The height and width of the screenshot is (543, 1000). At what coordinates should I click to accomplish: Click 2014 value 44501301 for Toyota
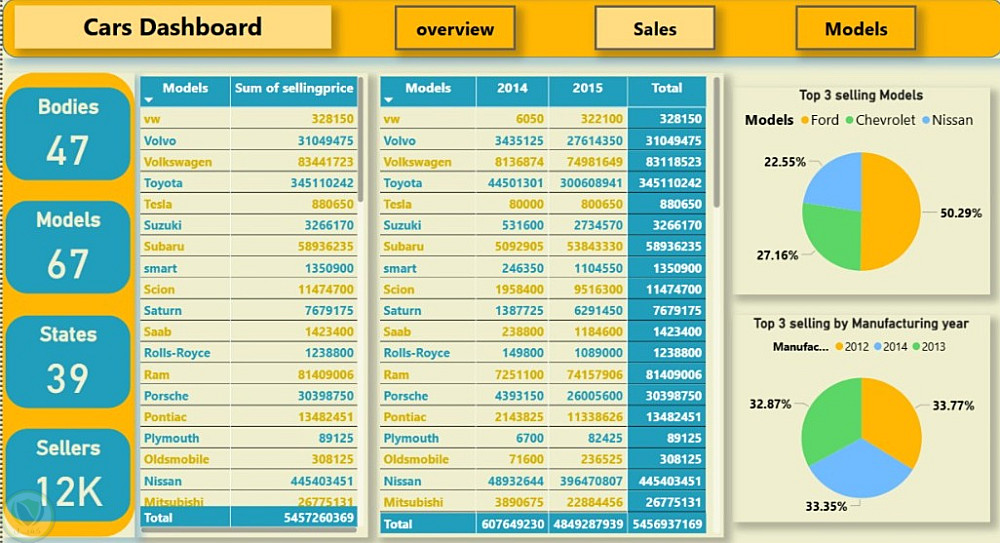[516, 183]
